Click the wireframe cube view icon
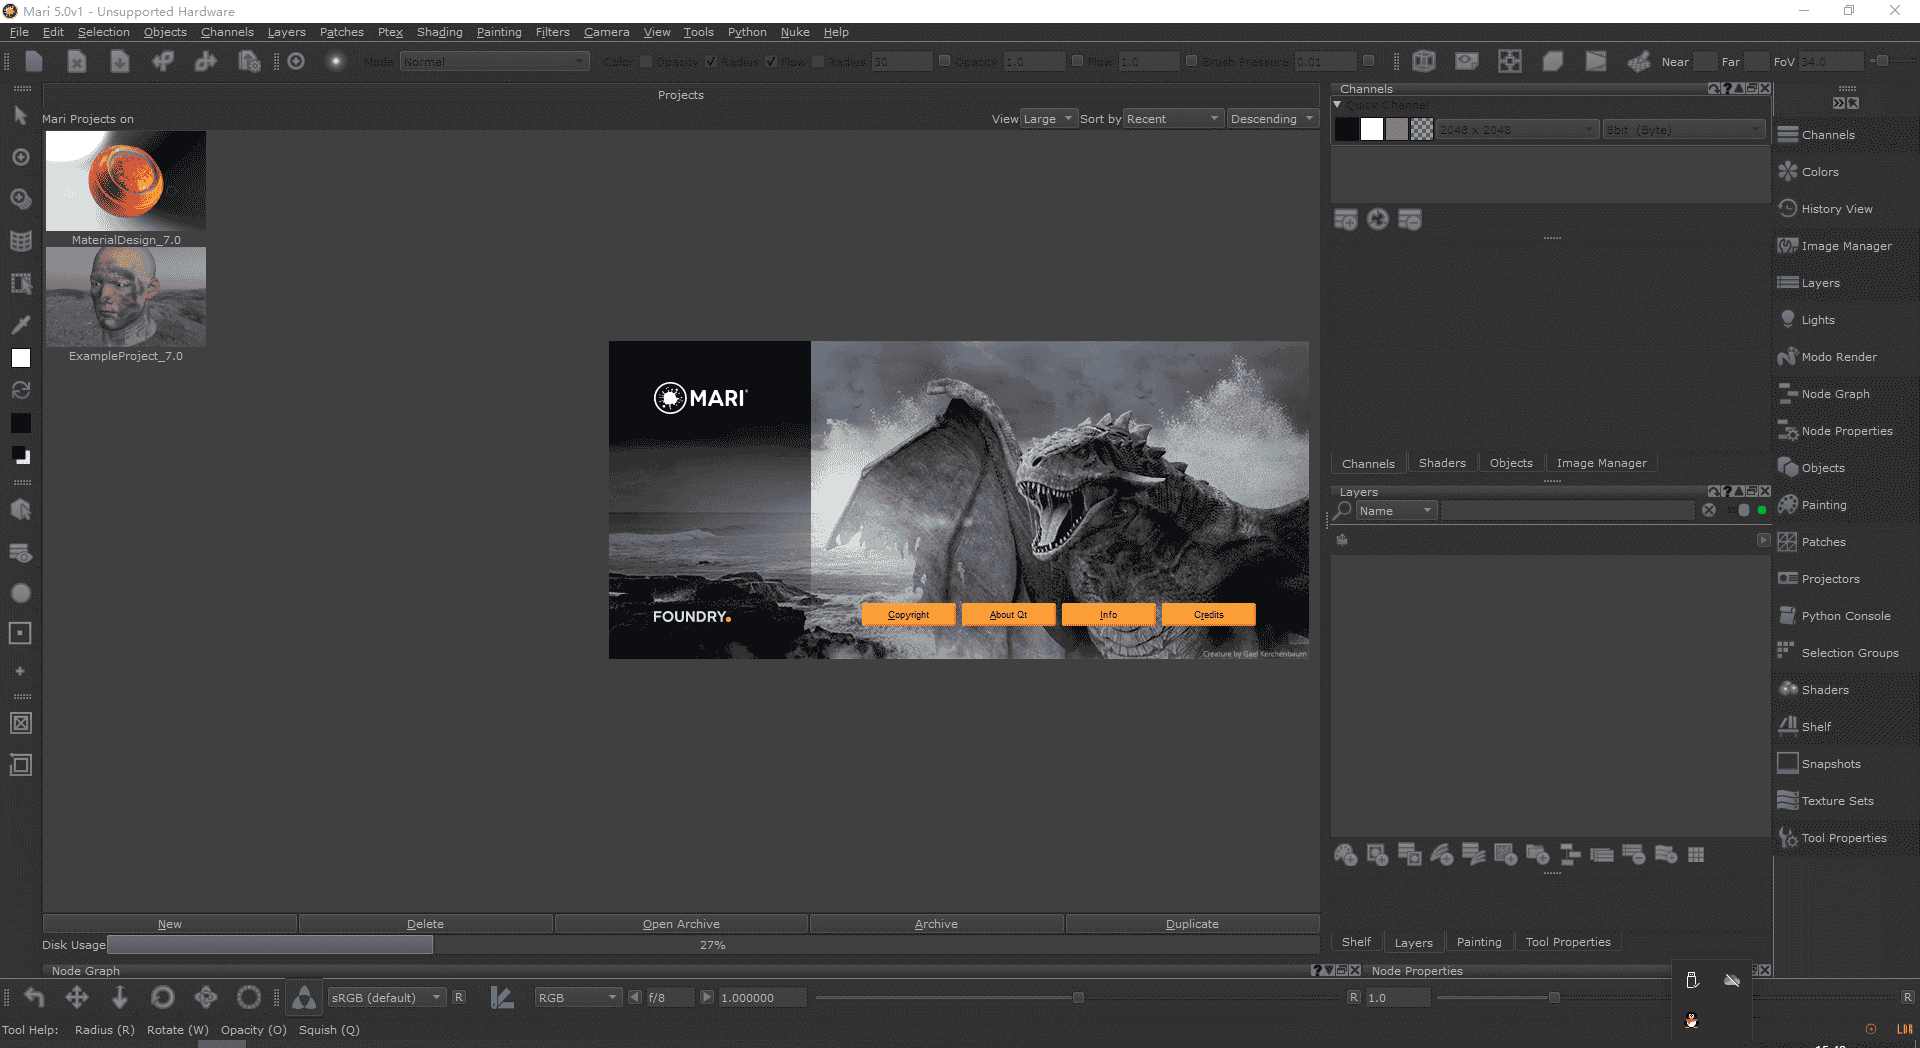The width and height of the screenshot is (1920, 1048). 1424,62
